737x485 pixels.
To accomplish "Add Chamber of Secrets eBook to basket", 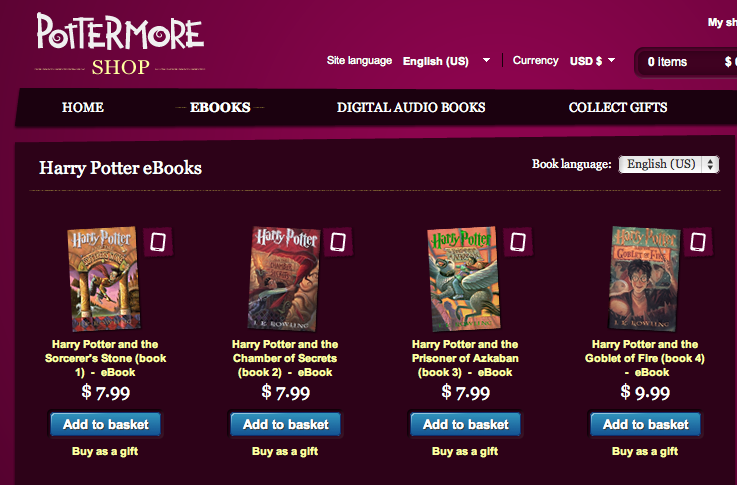I will [286, 424].
